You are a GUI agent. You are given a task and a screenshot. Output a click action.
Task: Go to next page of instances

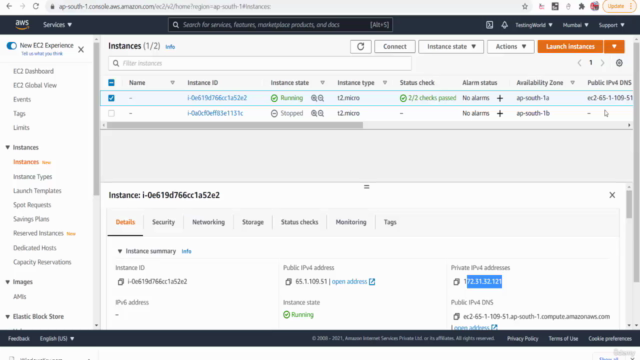pyautogui.click(x=602, y=63)
